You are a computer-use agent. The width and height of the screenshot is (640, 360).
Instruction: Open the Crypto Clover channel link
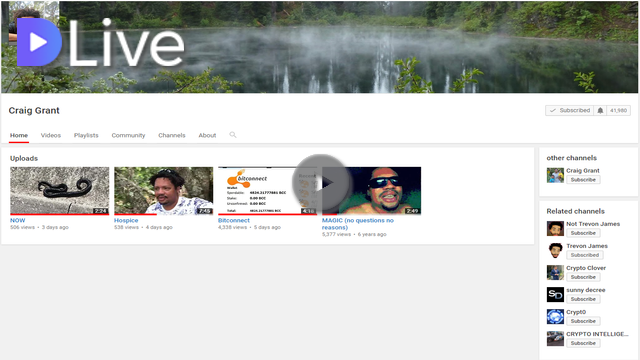586,268
